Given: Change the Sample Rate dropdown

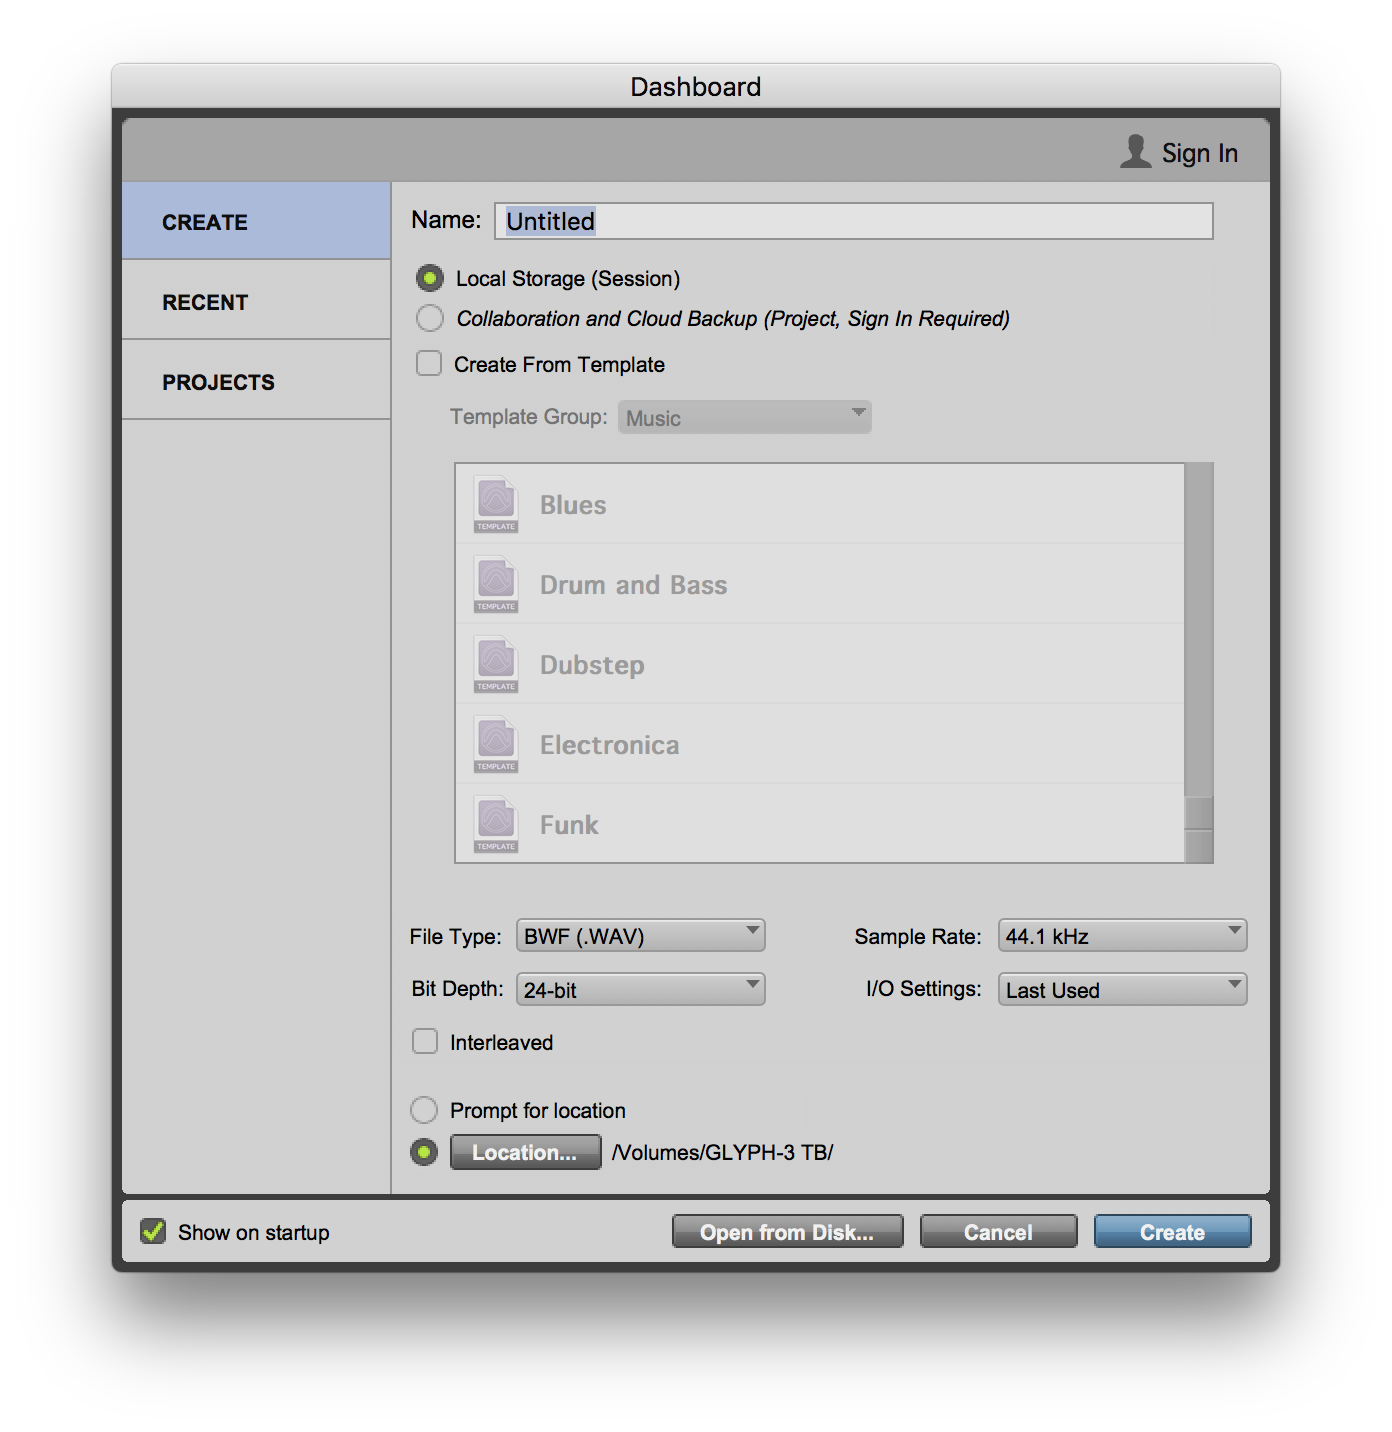Looking at the screenshot, I should tap(1121, 936).
